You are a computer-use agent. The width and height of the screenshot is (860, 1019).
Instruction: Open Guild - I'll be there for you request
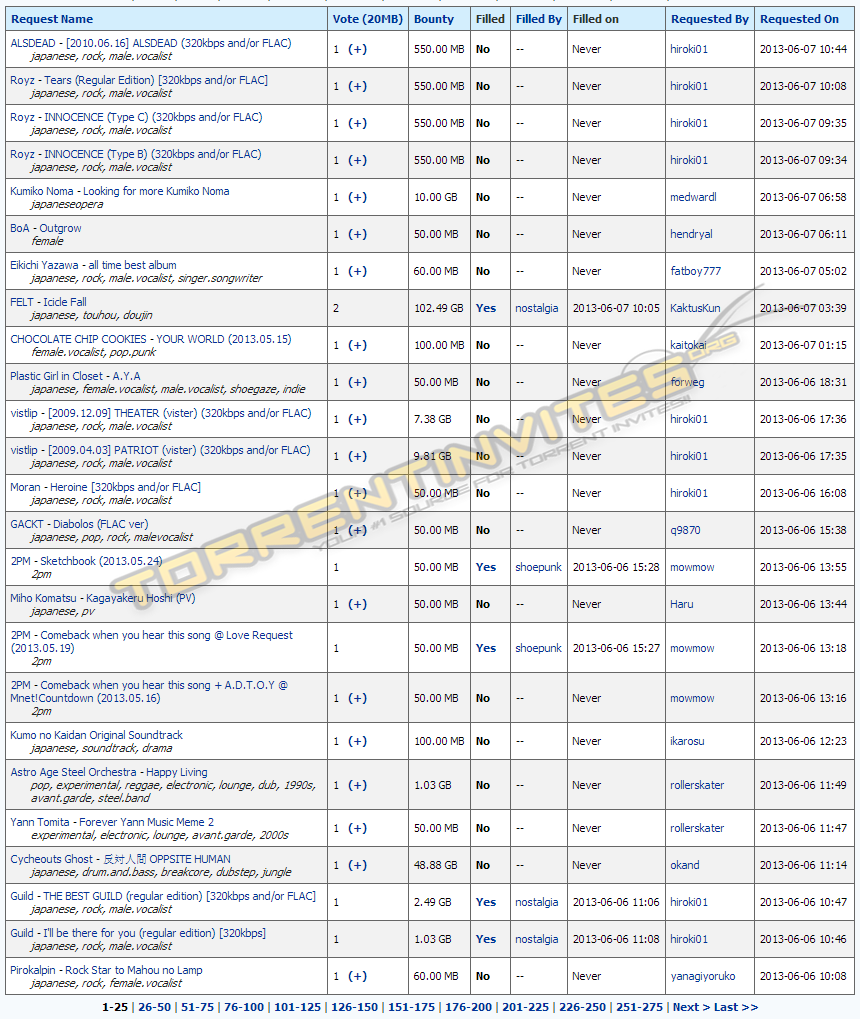138,934
